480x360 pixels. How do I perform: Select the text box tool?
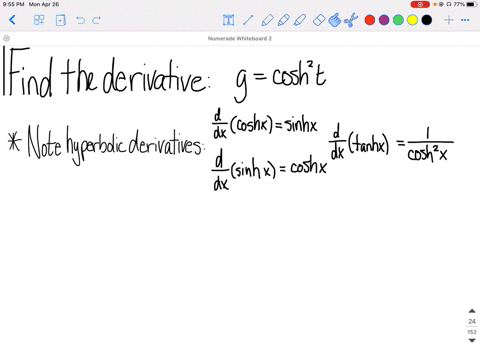228,20
